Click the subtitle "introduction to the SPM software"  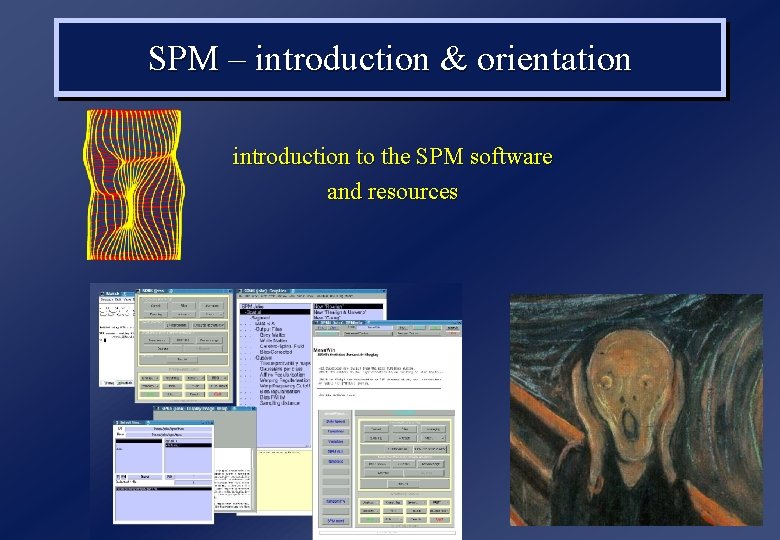pyautogui.click(x=392, y=157)
